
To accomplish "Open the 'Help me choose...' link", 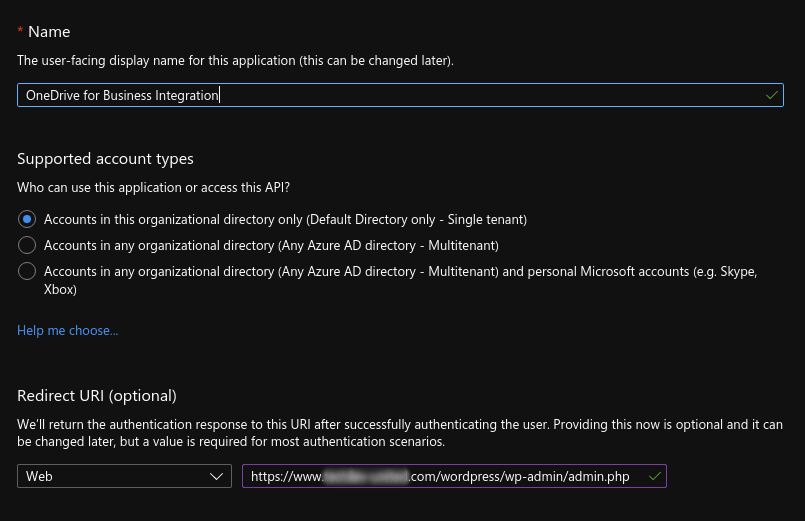I will [x=67, y=331].
